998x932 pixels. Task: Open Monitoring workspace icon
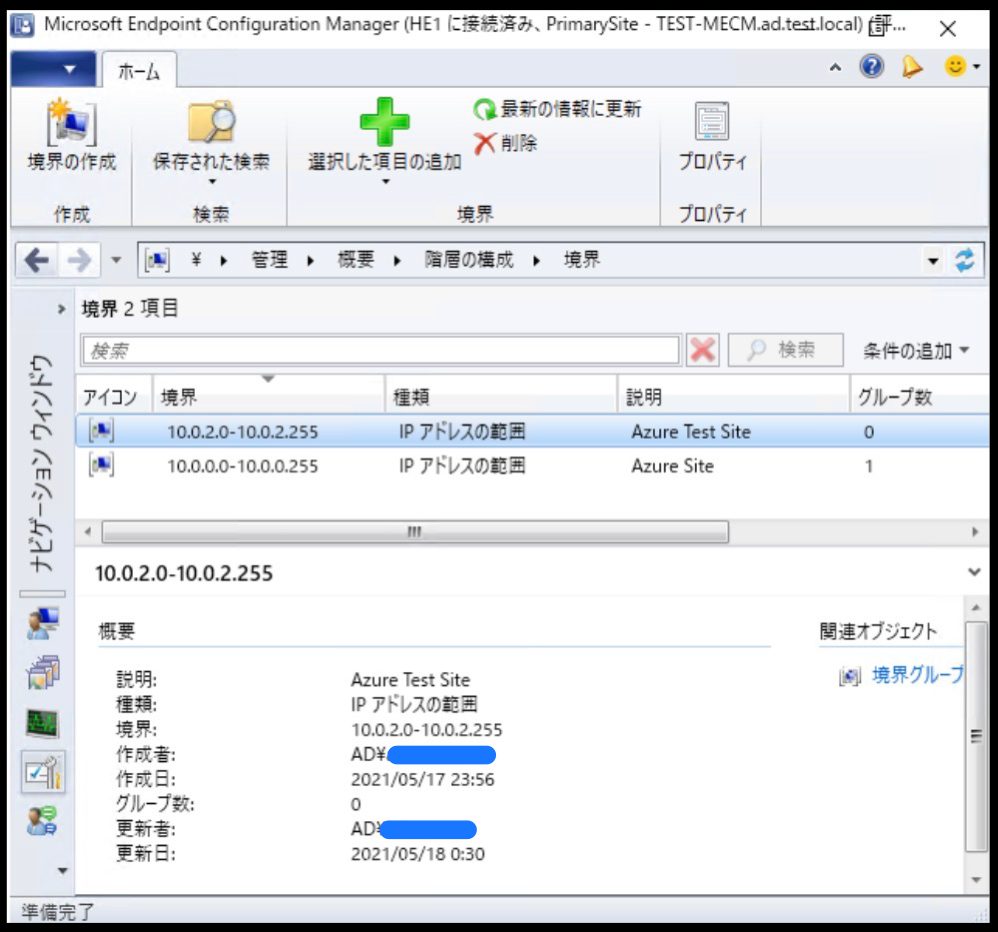[43, 723]
